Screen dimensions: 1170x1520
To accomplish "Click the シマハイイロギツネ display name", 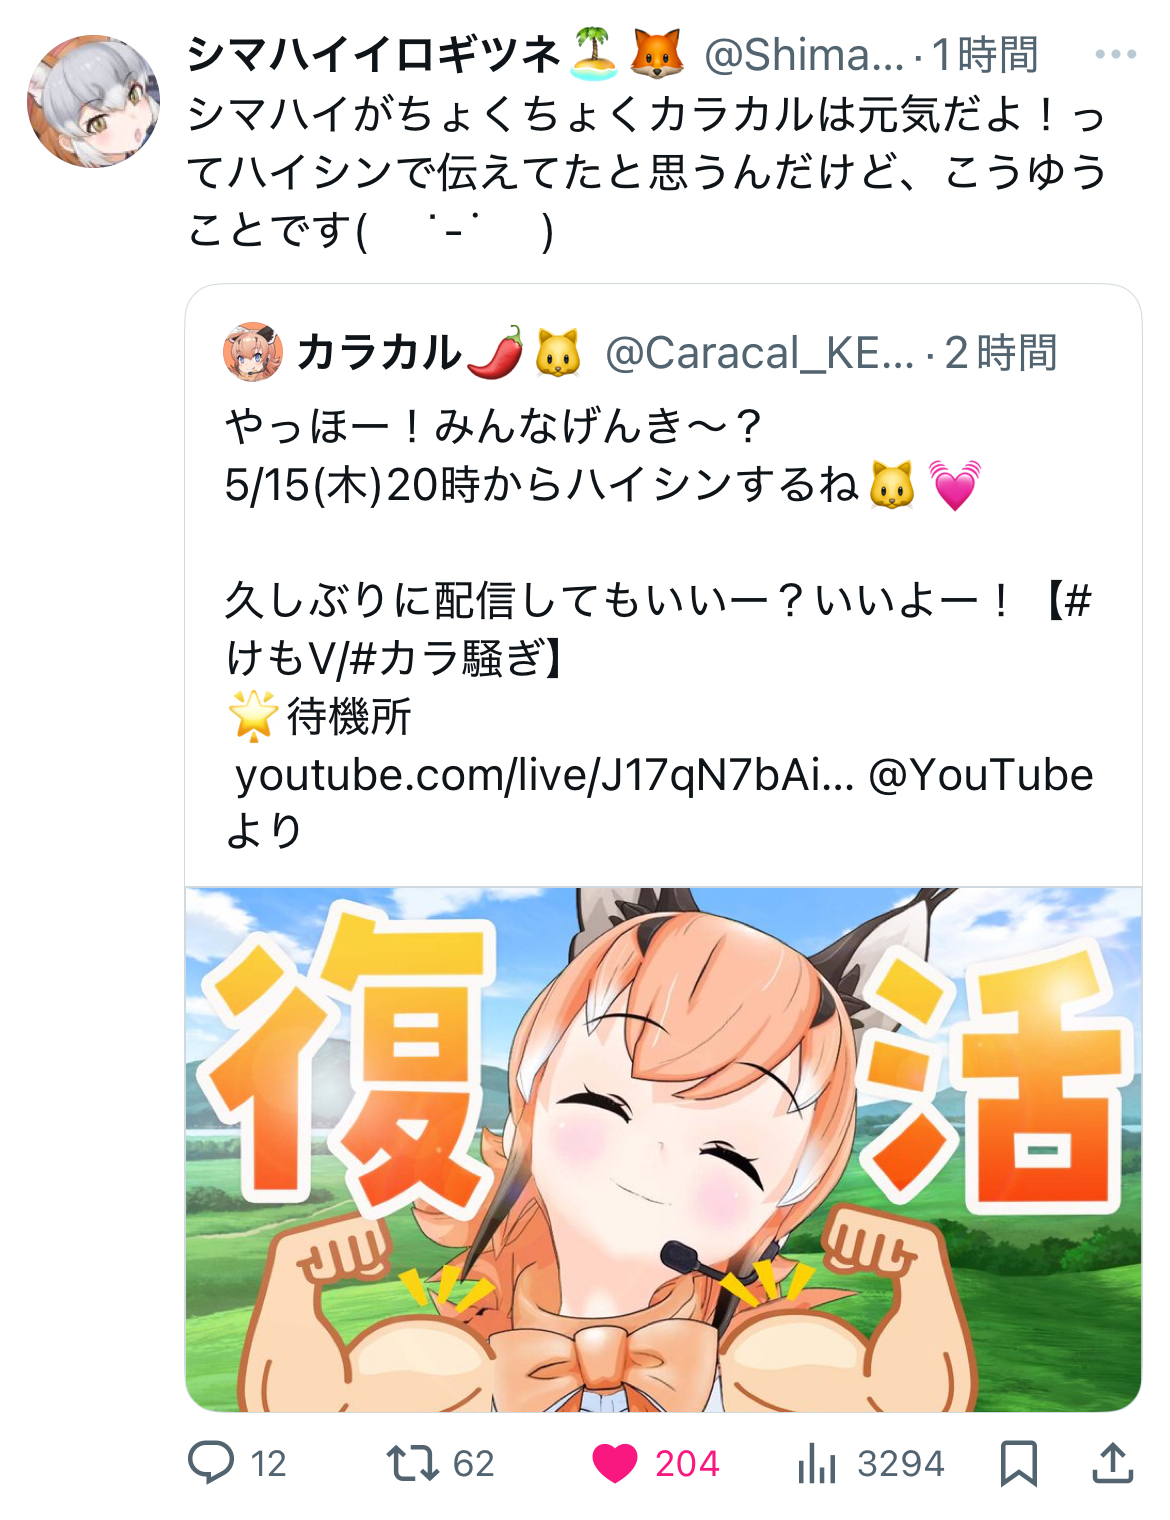I will (373, 54).
